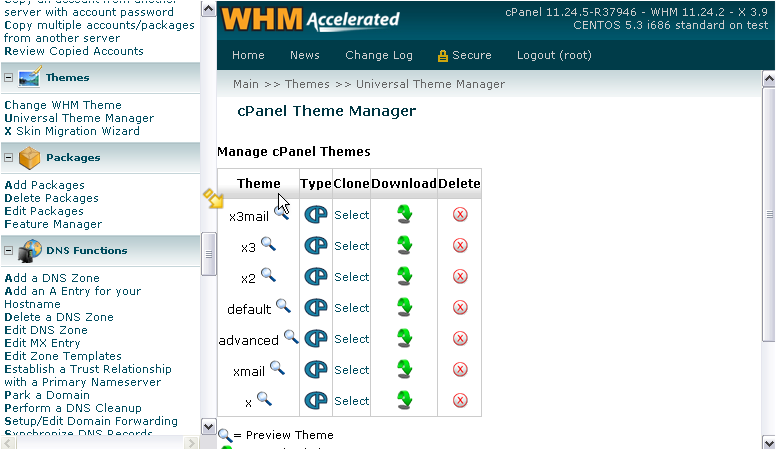
Task: Click main pane scrollbar down arrow
Action: tap(769, 442)
